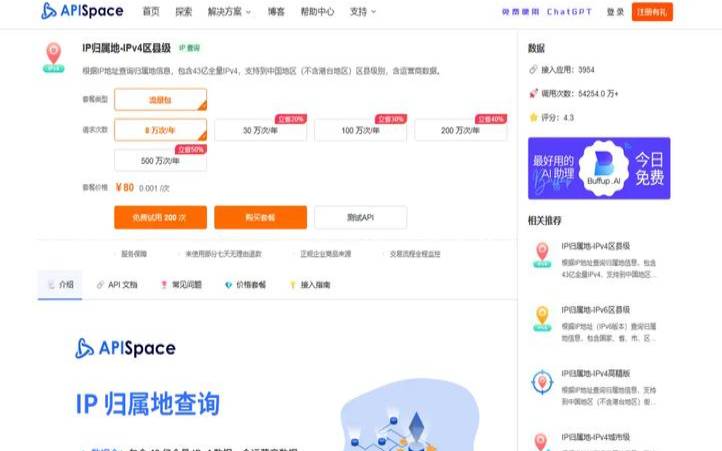This screenshot has width=722, height=451.
Task: Open recommended IP归属地-IPv6区县级 link
Action: (x=595, y=310)
